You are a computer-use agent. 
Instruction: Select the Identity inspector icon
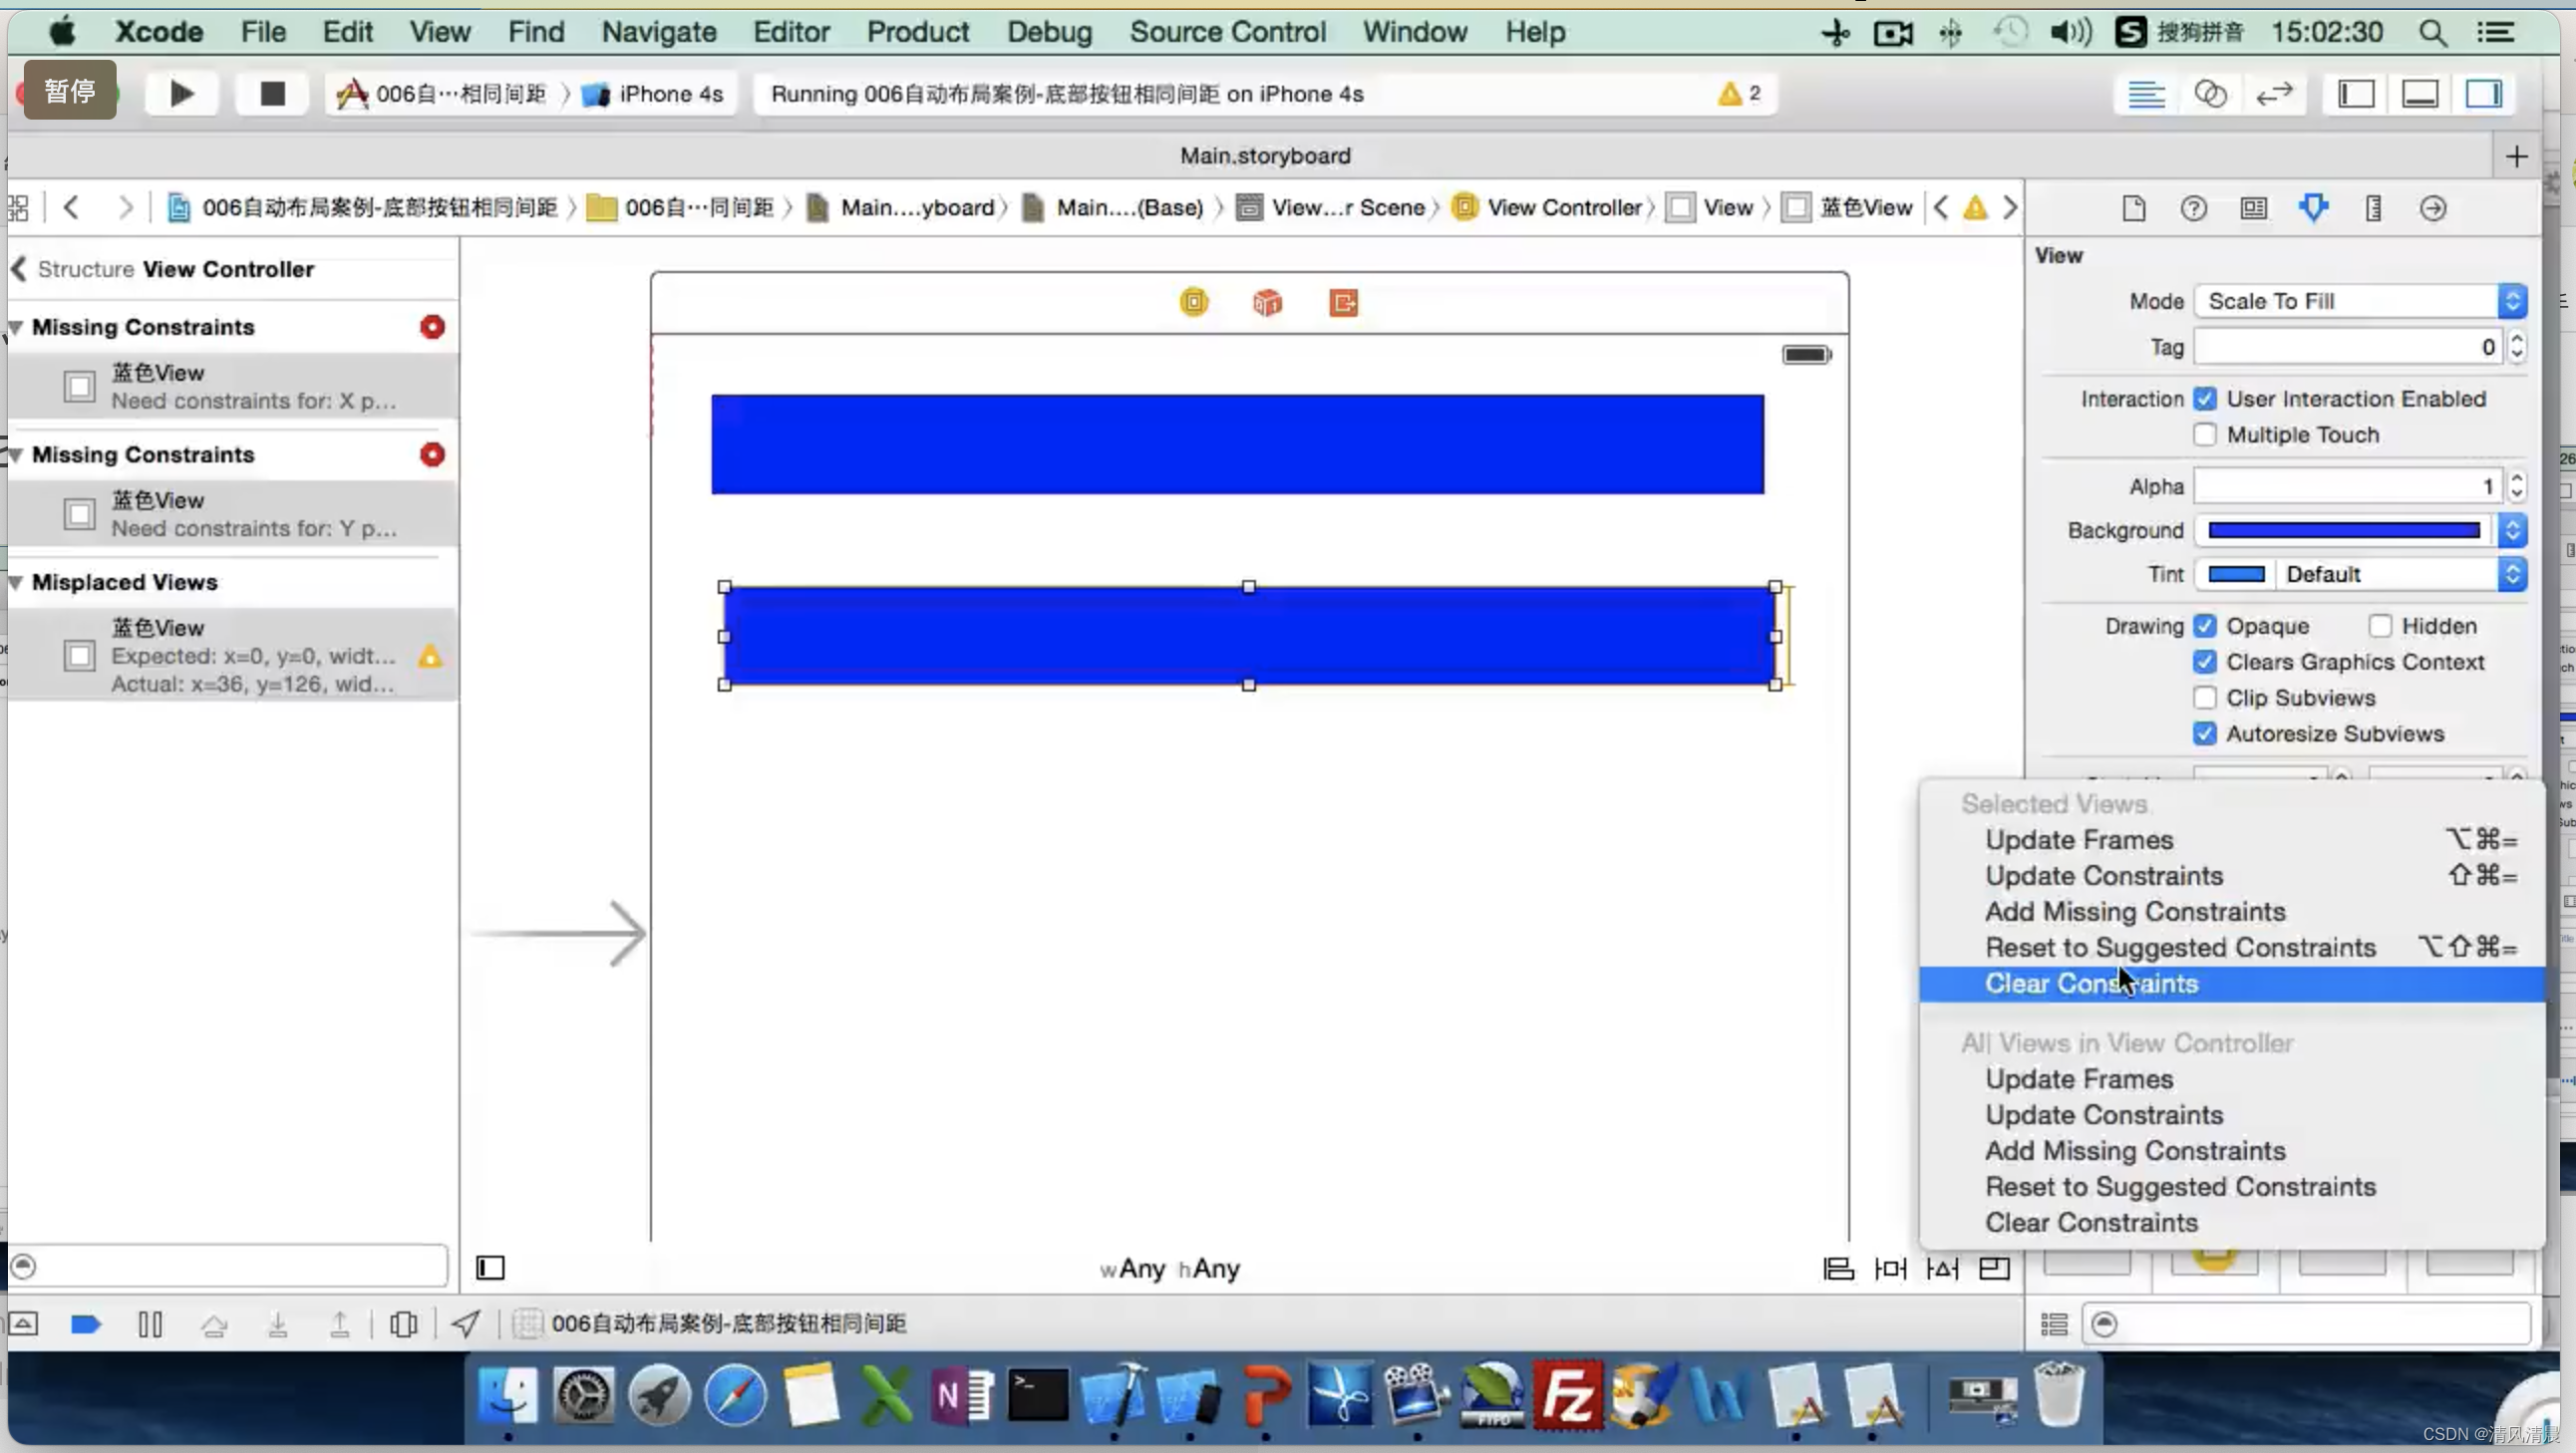coord(2254,208)
